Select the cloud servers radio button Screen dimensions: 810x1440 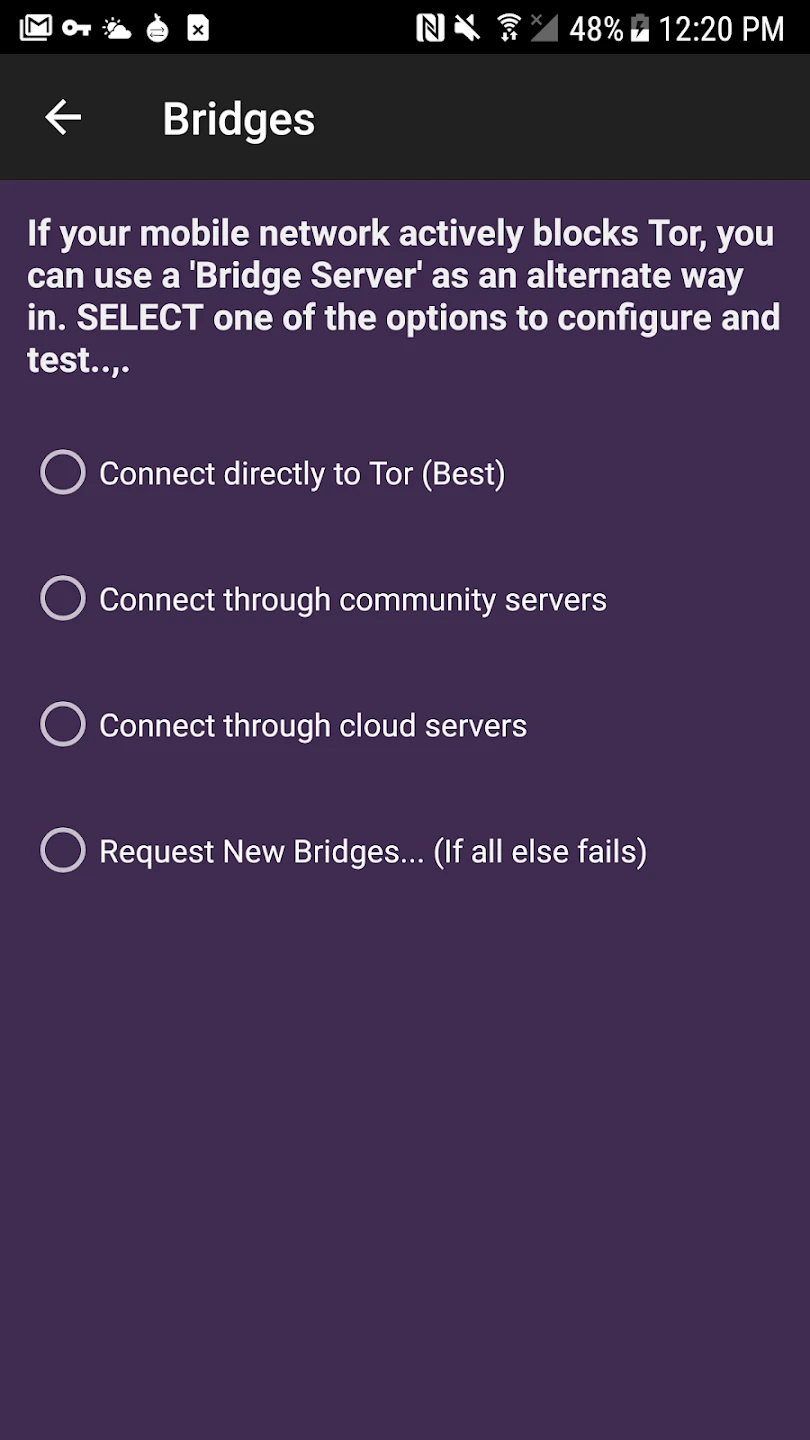coord(63,725)
